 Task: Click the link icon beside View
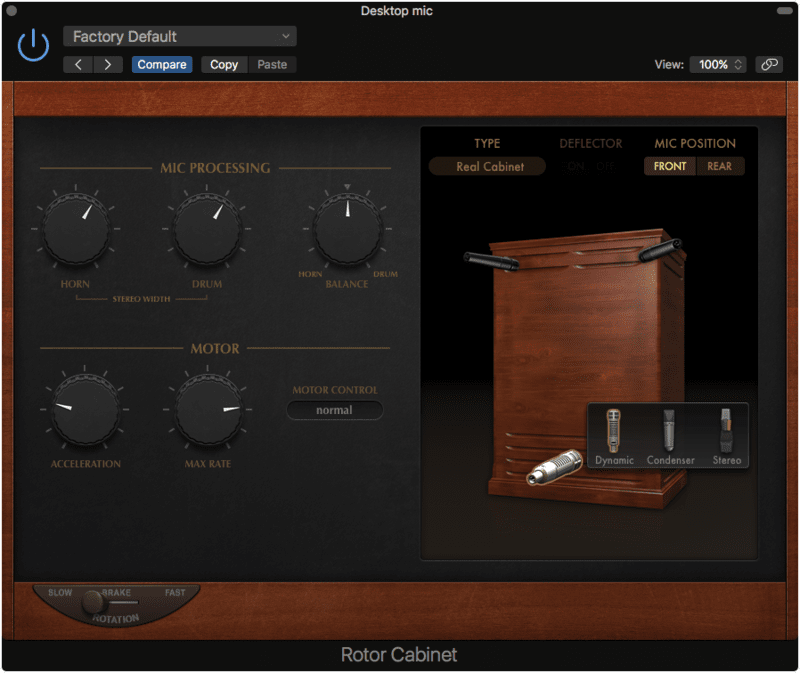pos(768,64)
